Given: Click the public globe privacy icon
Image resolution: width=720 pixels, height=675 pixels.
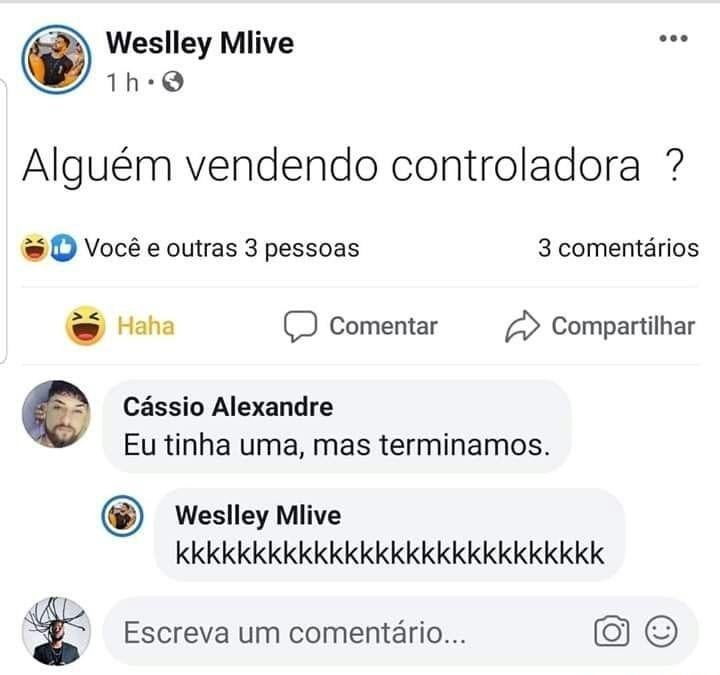Looking at the screenshot, I should coord(173,82).
